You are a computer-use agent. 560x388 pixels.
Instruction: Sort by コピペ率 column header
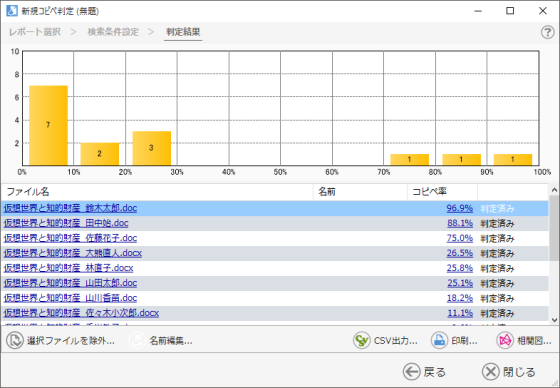coord(442,192)
